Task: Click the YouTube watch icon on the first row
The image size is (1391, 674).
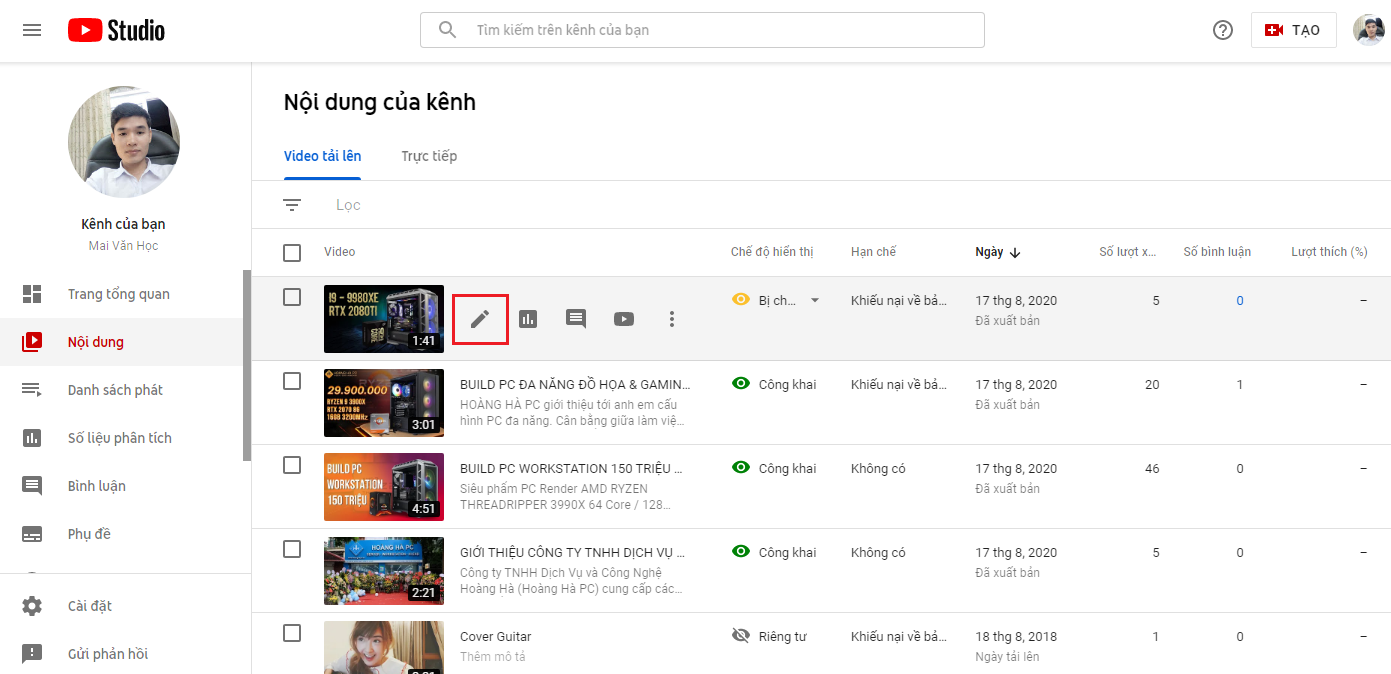Action: [x=623, y=318]
